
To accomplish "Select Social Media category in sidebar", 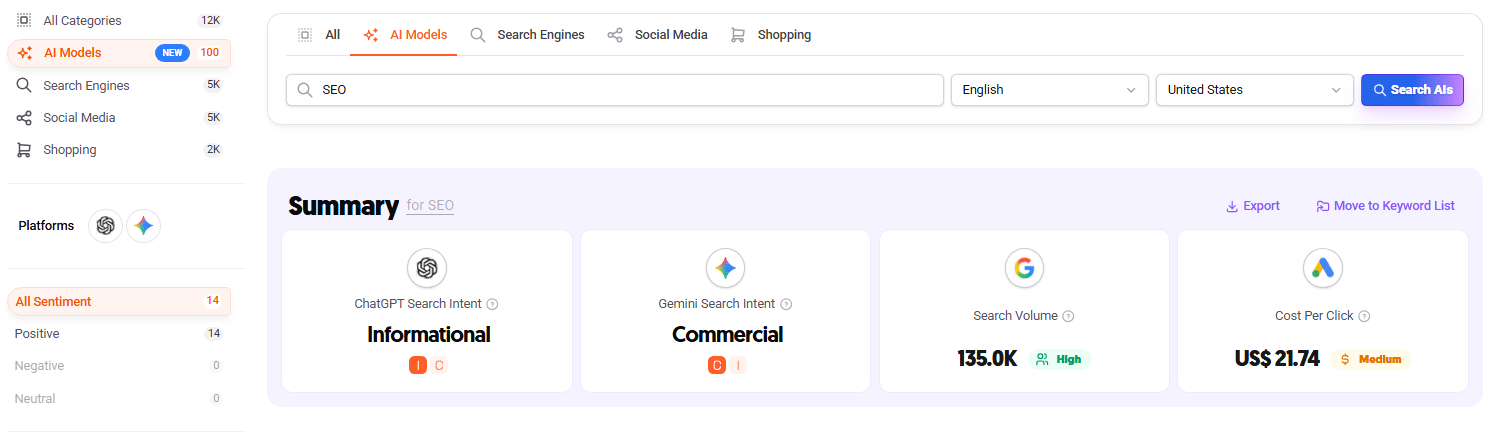I will coord(79,118).
